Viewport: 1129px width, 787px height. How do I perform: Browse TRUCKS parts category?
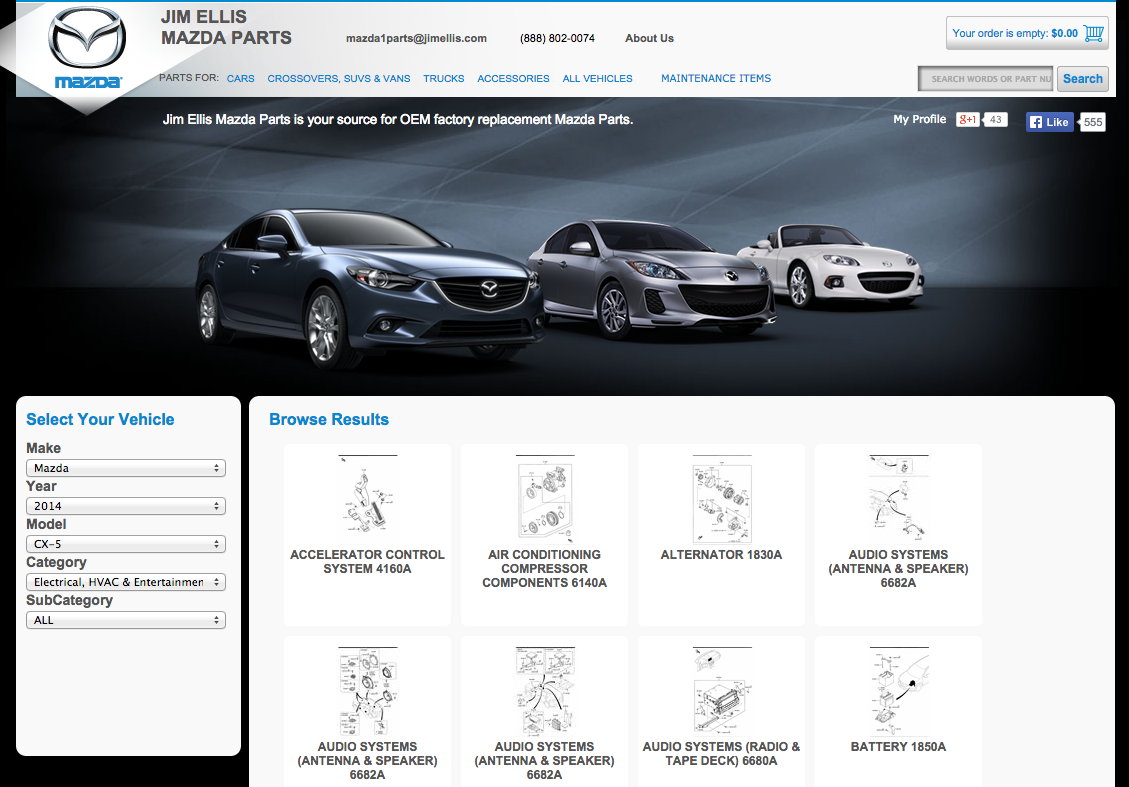point(443,78)
